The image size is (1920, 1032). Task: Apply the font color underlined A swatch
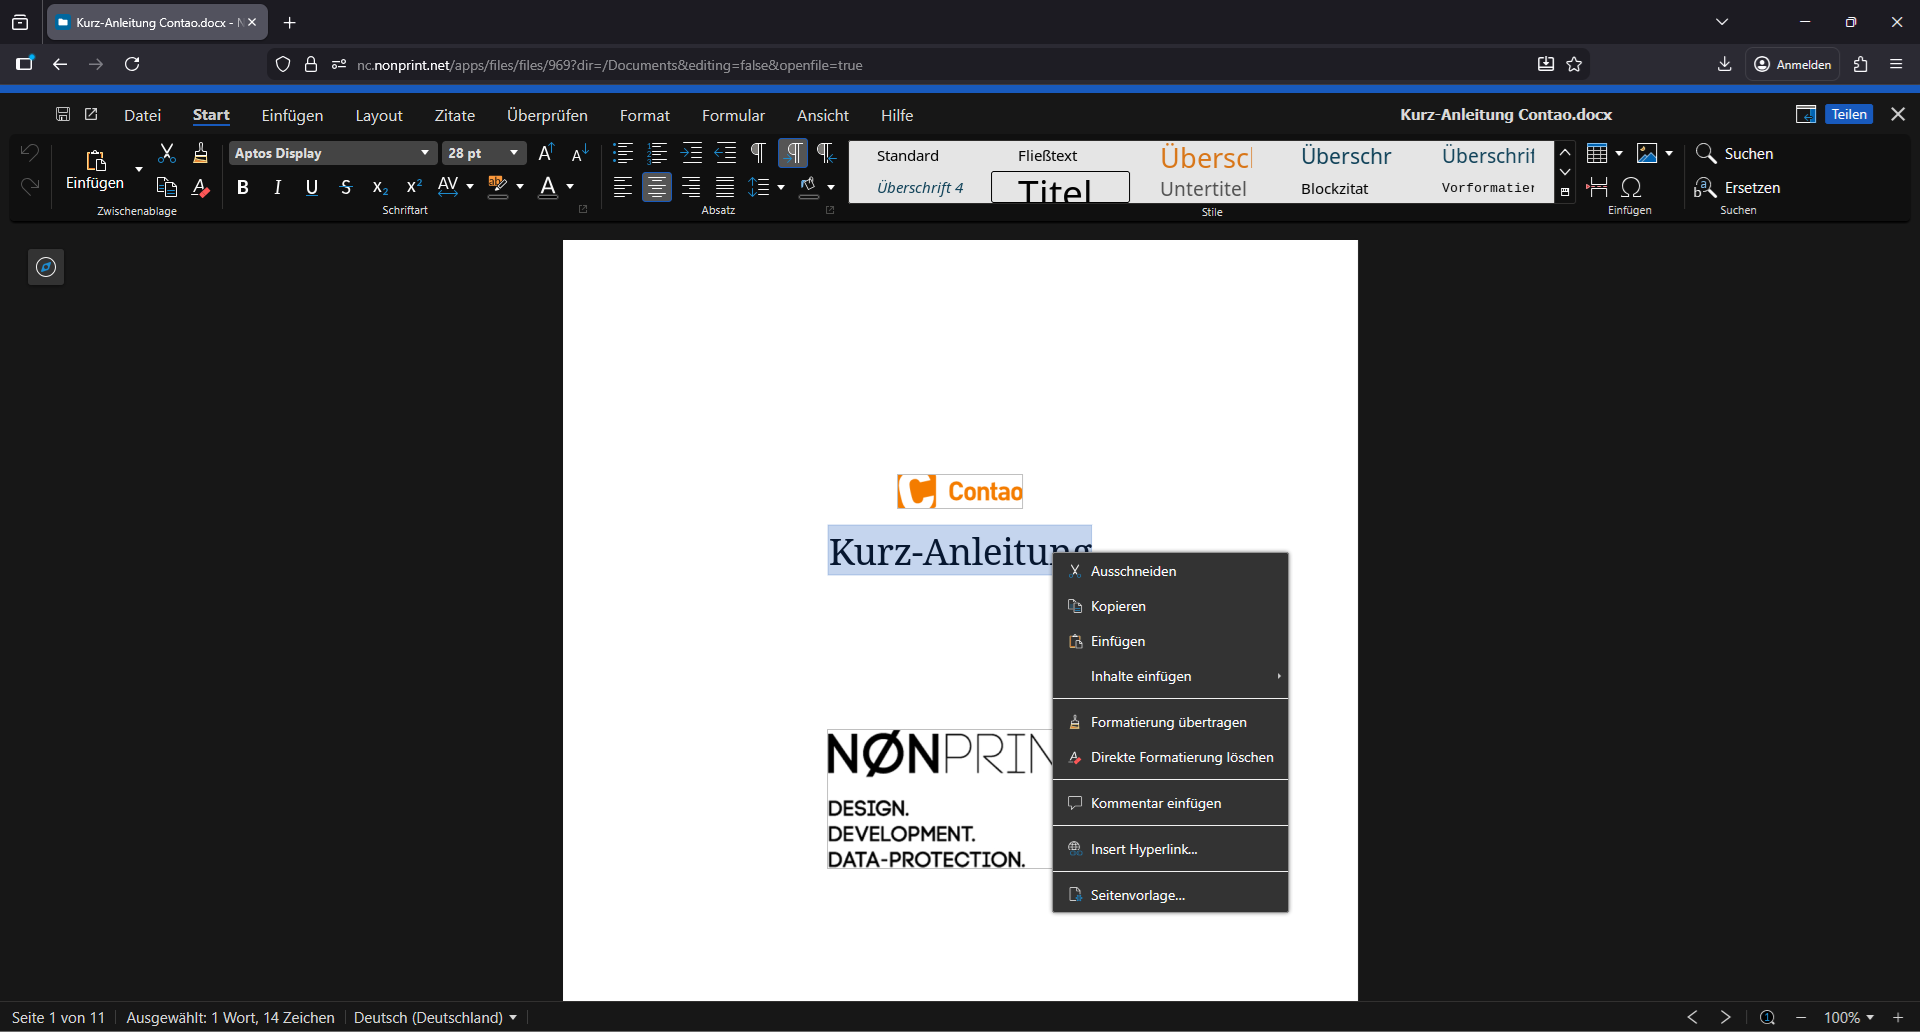[x=548, y=187]
